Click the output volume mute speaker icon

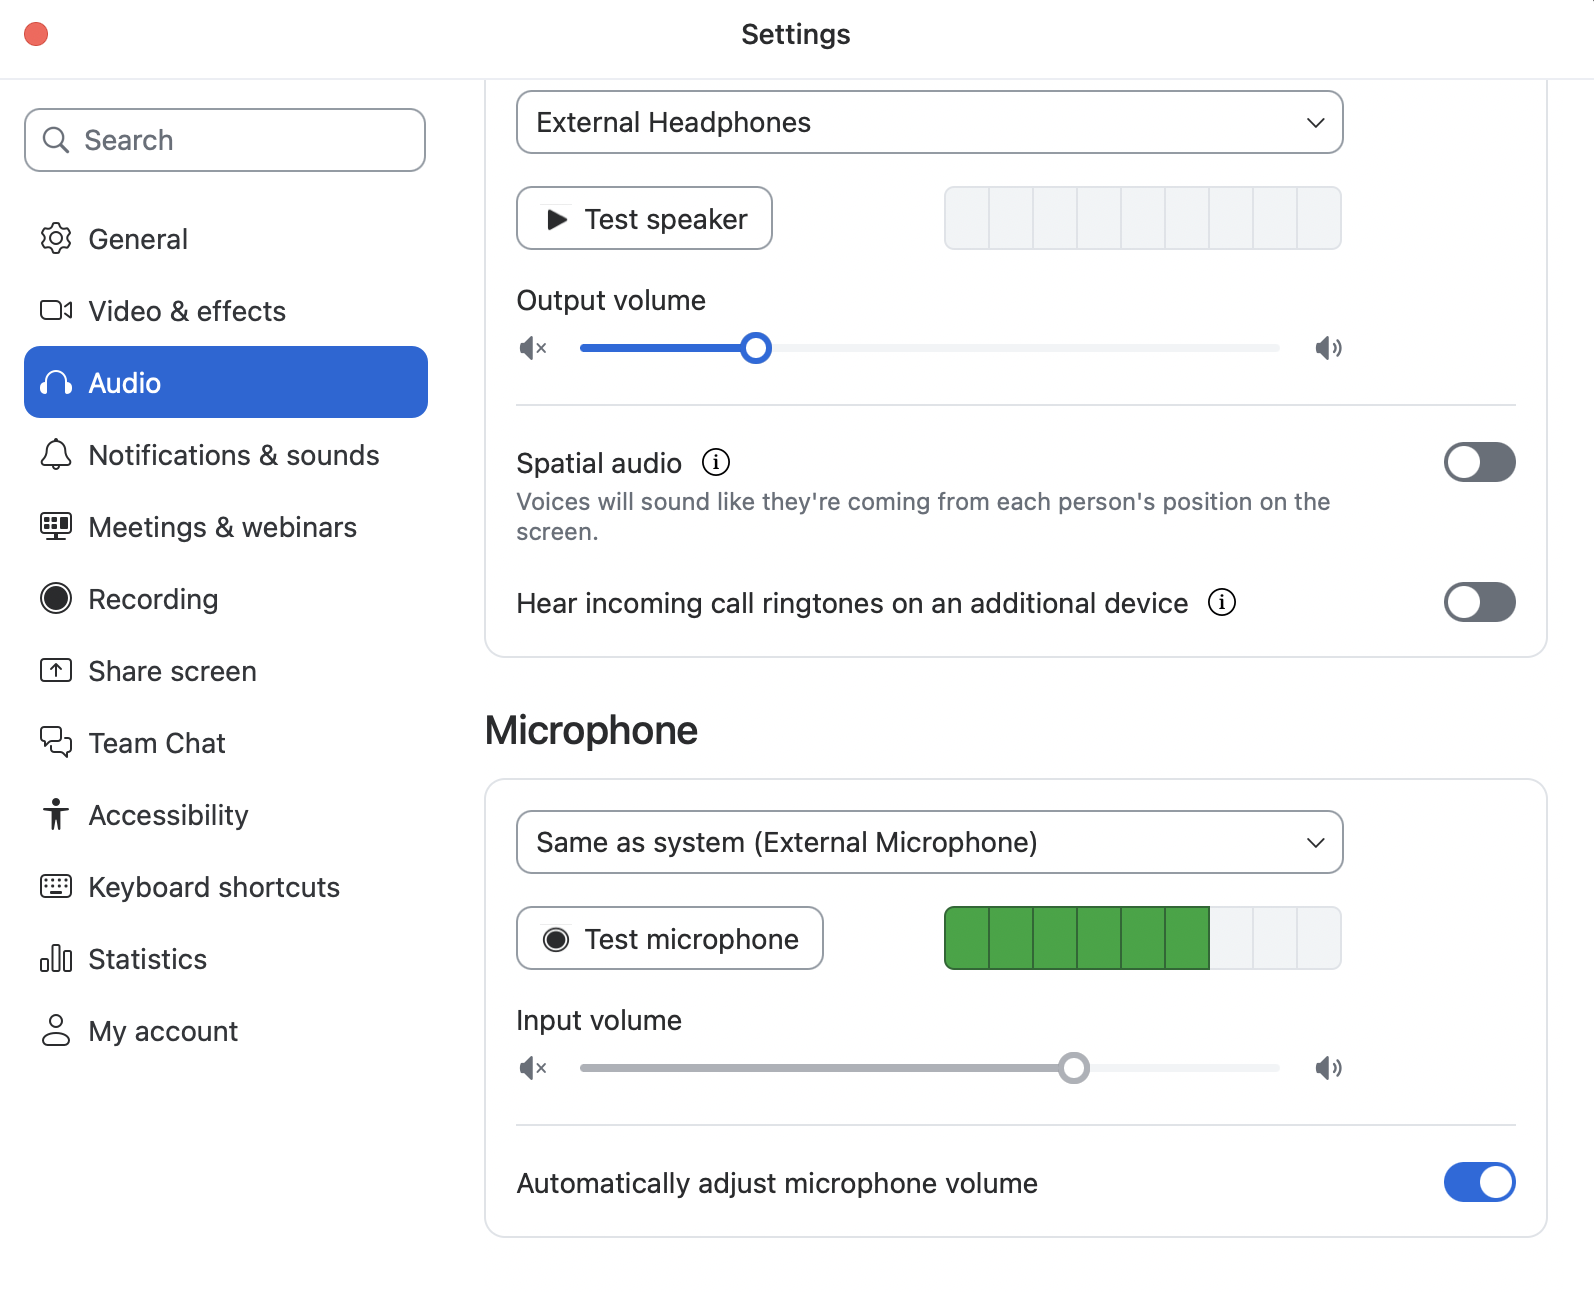[533, 348]
